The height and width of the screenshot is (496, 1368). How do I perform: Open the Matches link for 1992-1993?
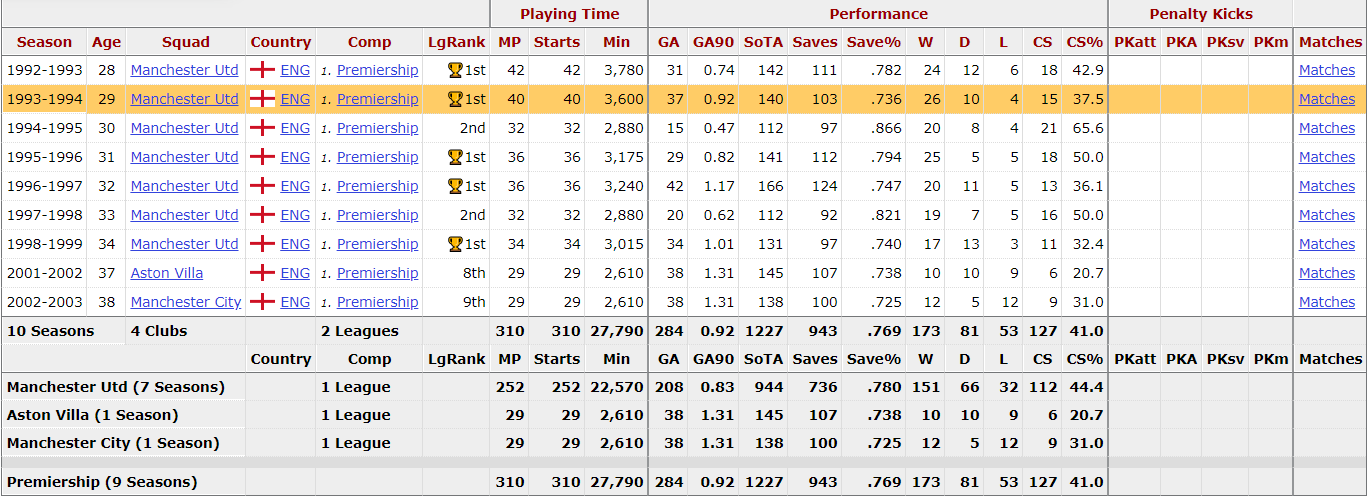click(x=1327, y=70)
